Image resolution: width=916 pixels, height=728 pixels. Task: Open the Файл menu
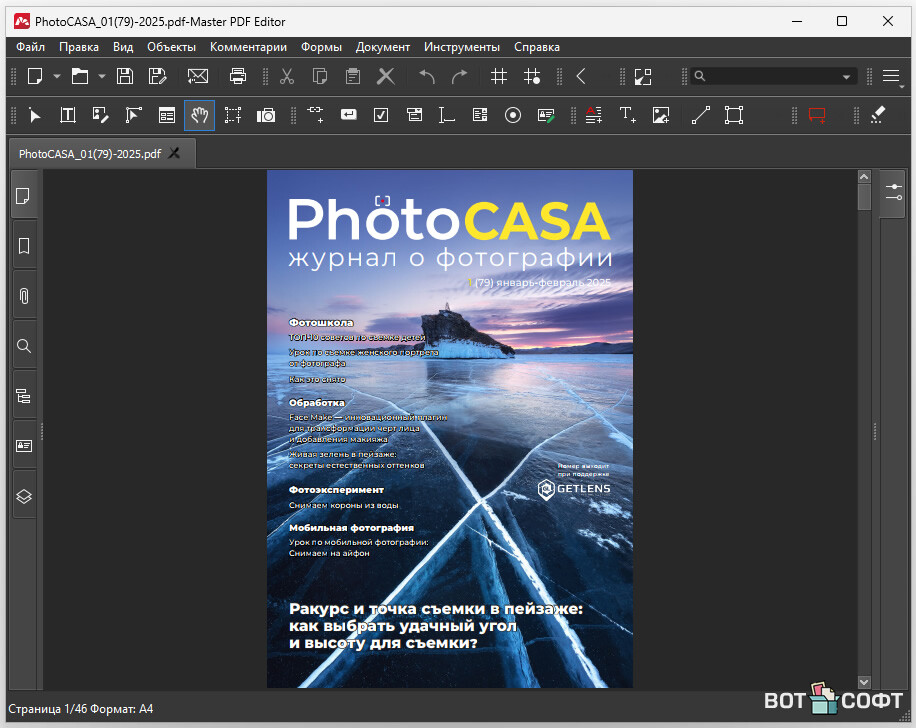(x=30, y=47)
